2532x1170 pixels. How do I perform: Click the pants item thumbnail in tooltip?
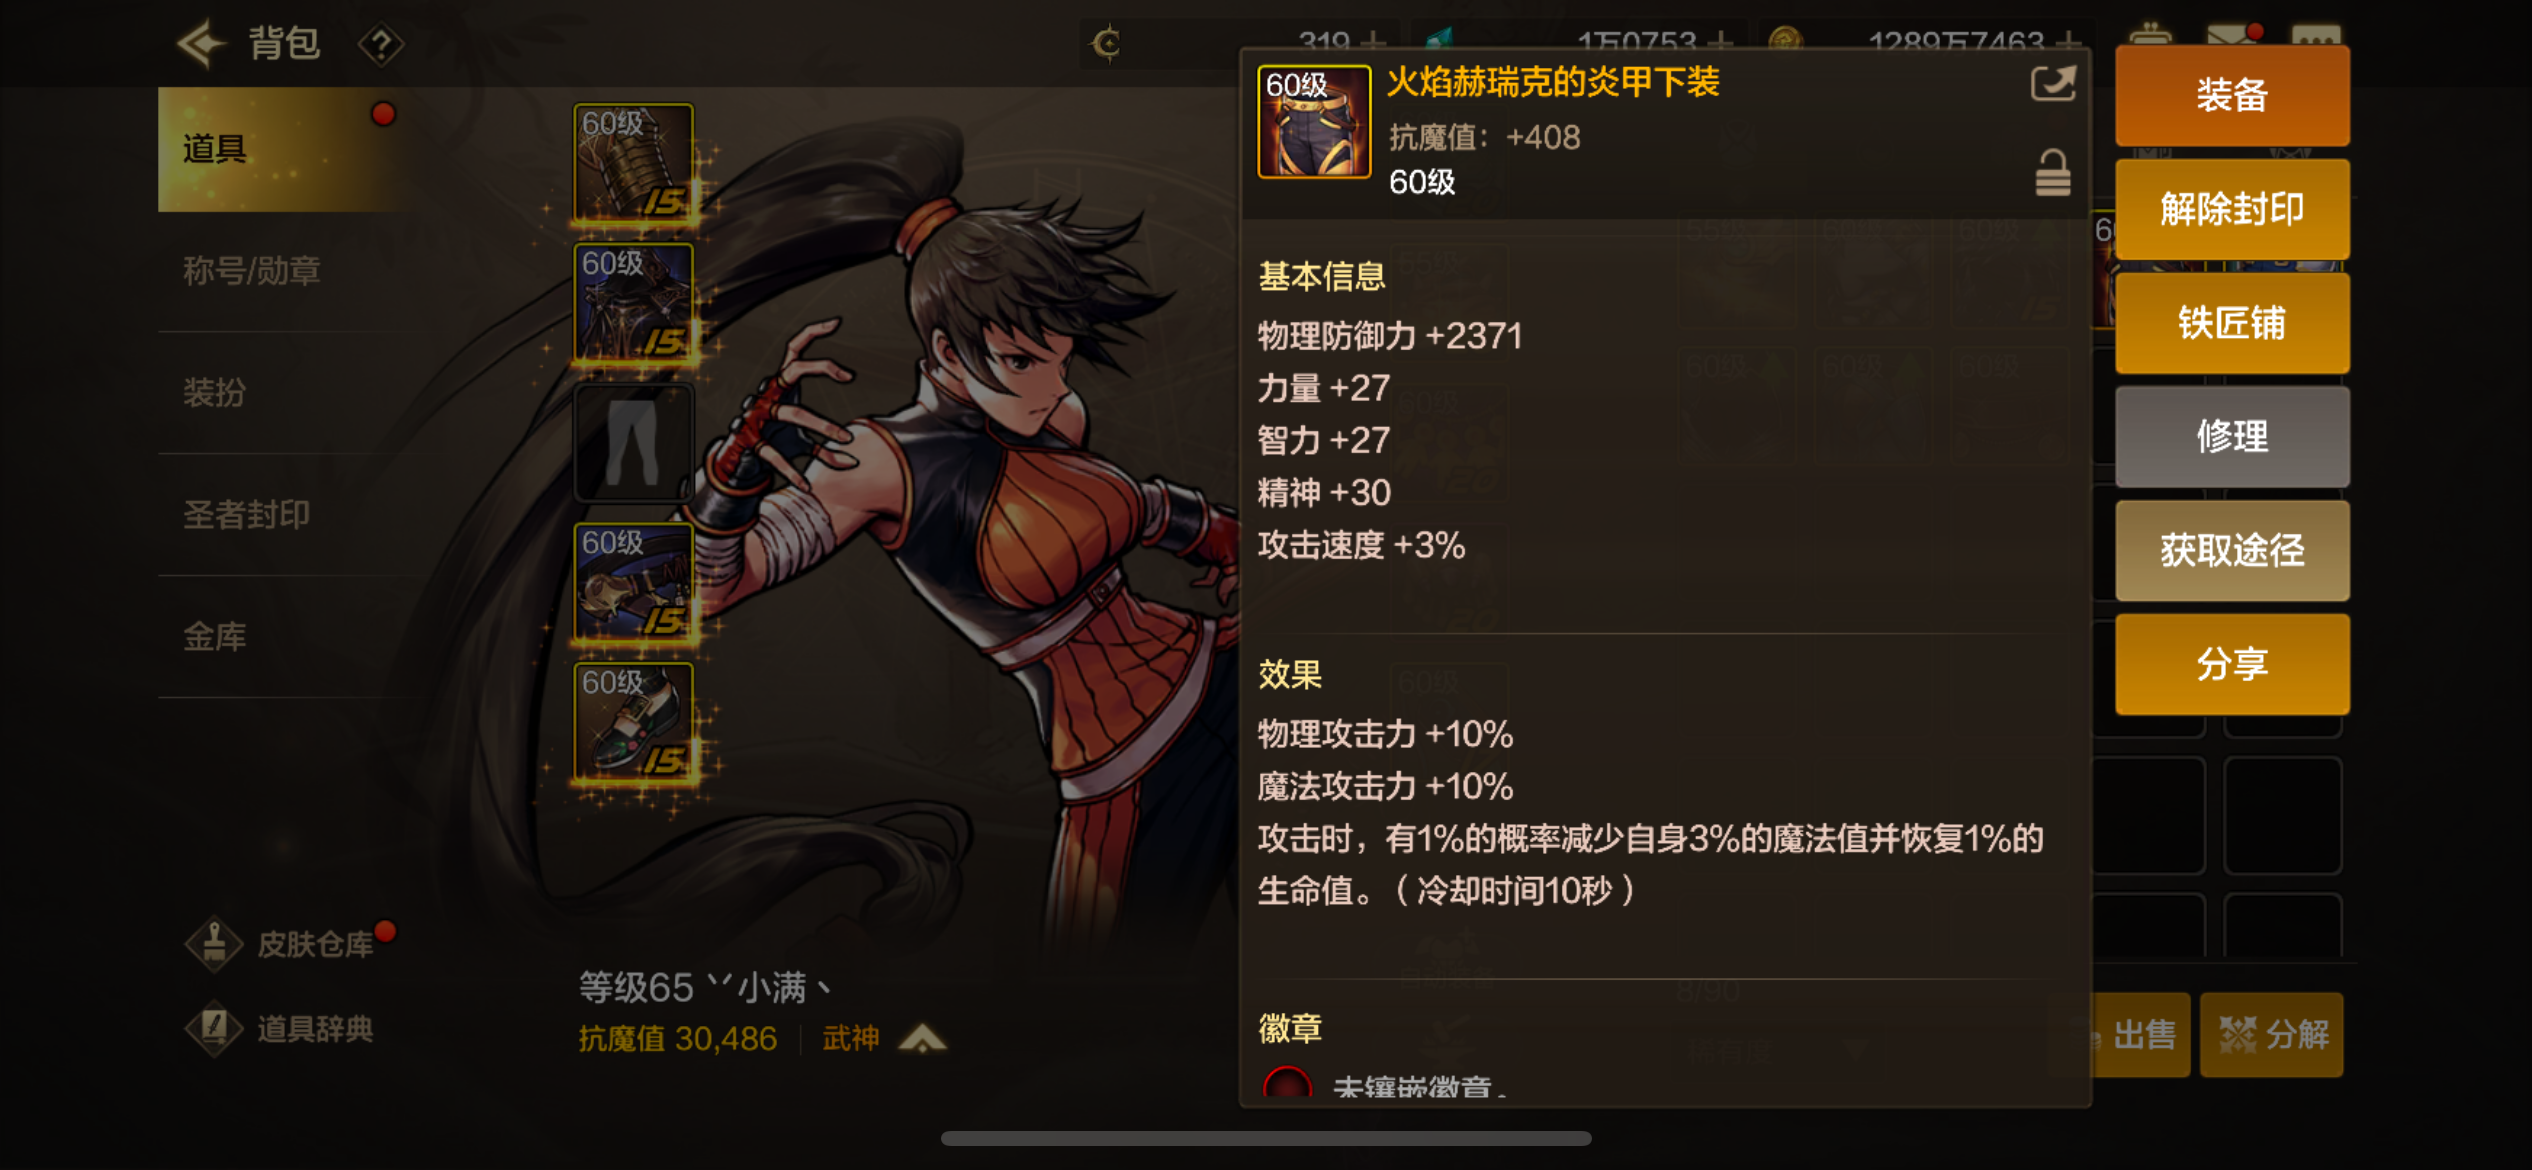pos(1314,122)
